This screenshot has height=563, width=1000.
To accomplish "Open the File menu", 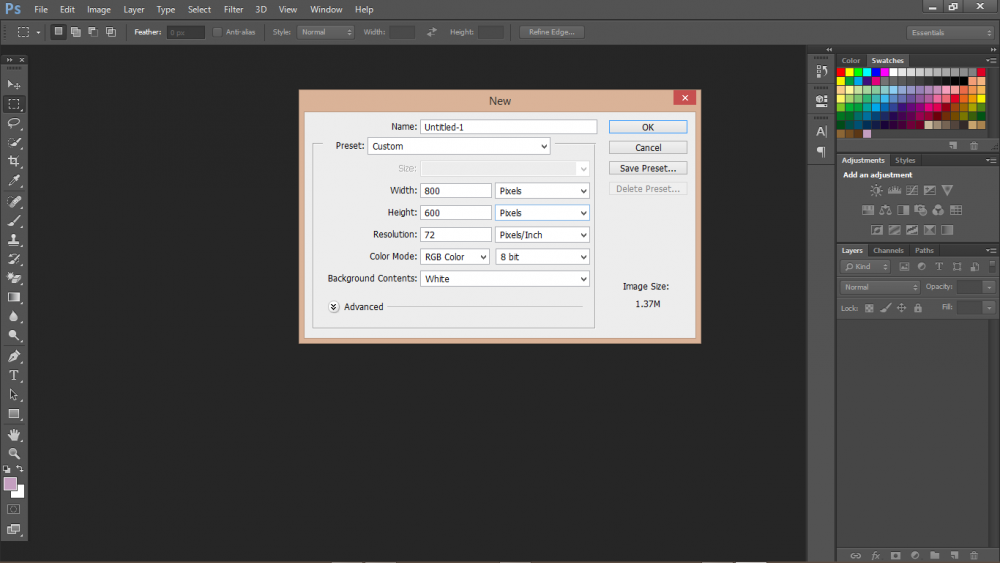I will [41, 10].
